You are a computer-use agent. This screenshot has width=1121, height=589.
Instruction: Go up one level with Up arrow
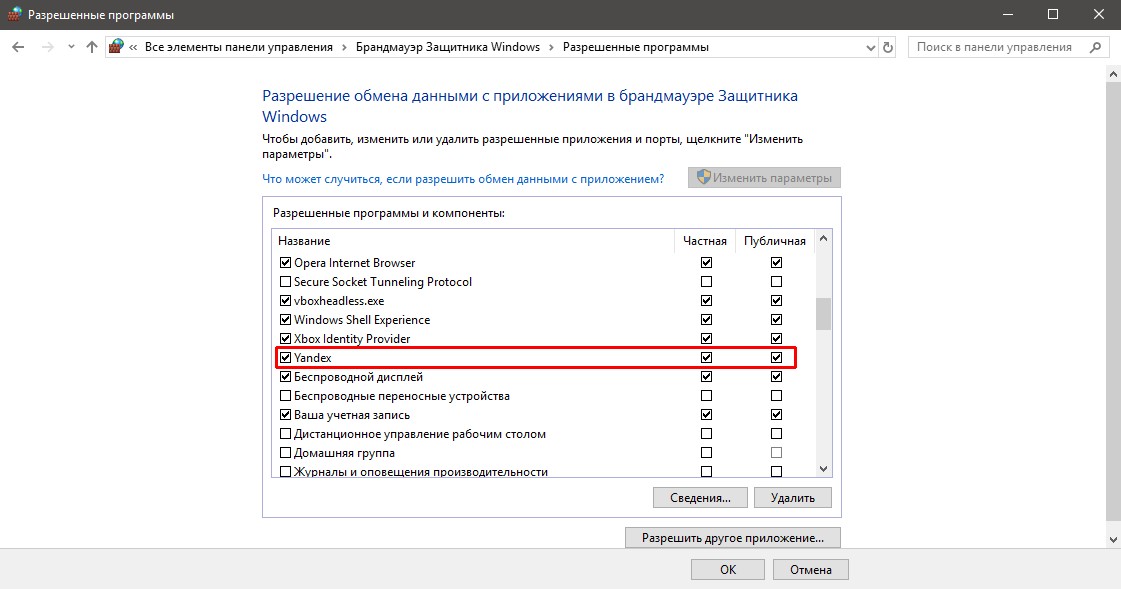[x=92, y=47]
